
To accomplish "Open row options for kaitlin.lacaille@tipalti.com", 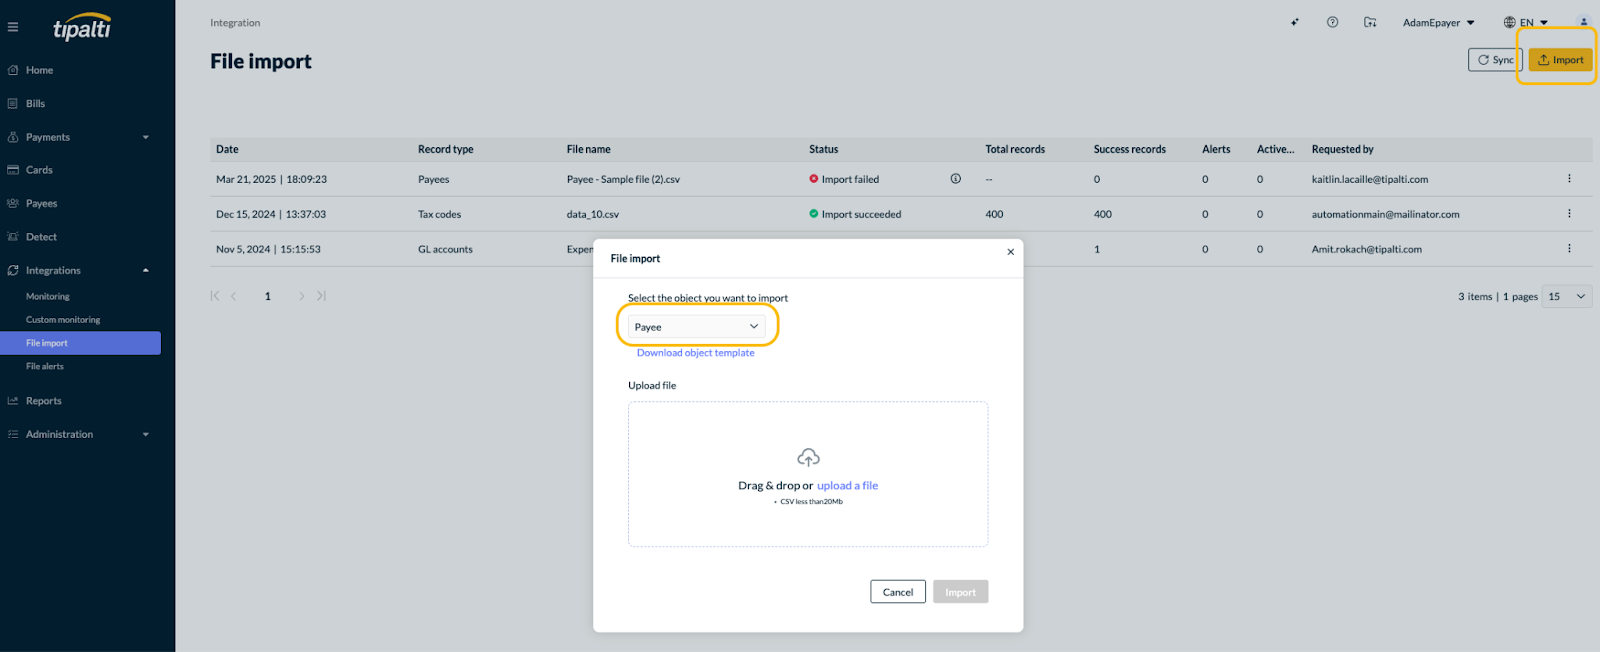I will (x=1569, y=179).
